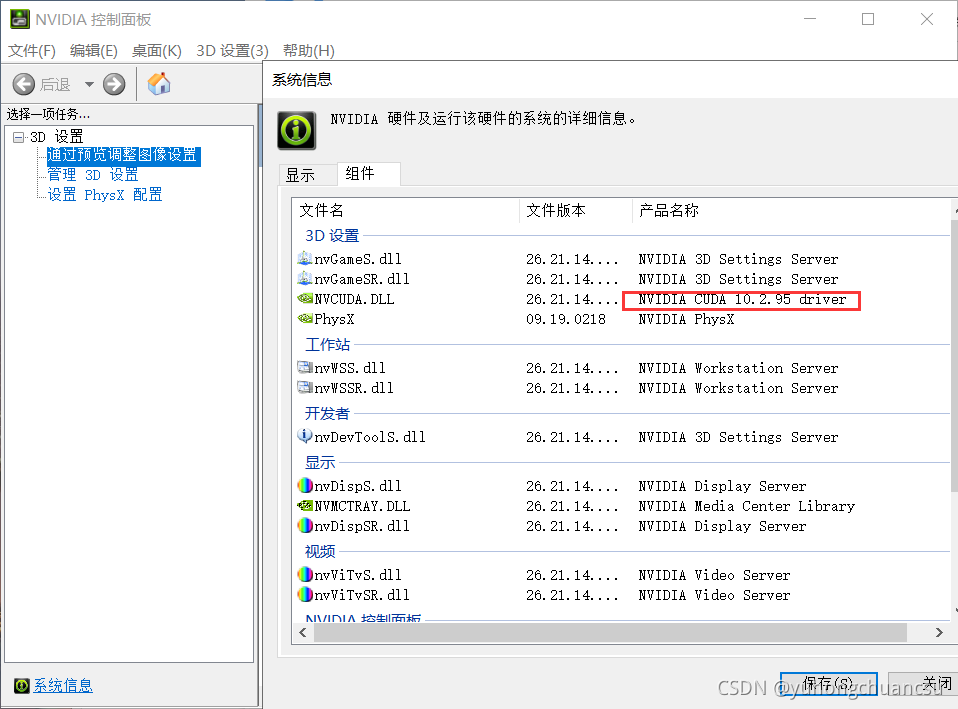Click the Forward arrow toolbar button
The width and height of the screenshot is (958, 709).
click(114, 84)
